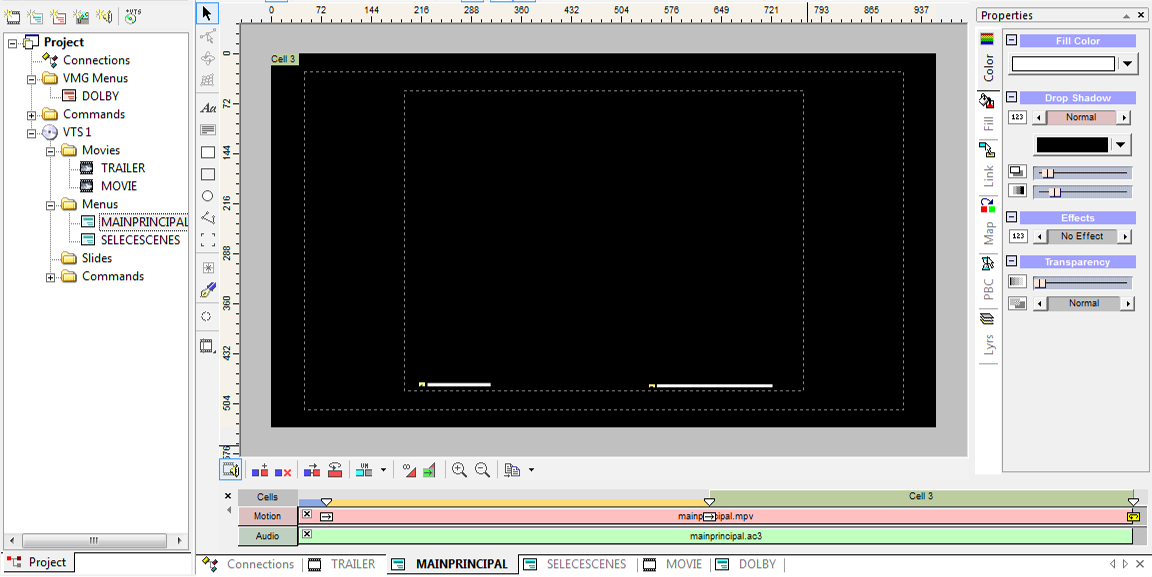This screenshot has width=1152, height=577.
Task: Click the zoom out magnifier
Action: (482, 470)
